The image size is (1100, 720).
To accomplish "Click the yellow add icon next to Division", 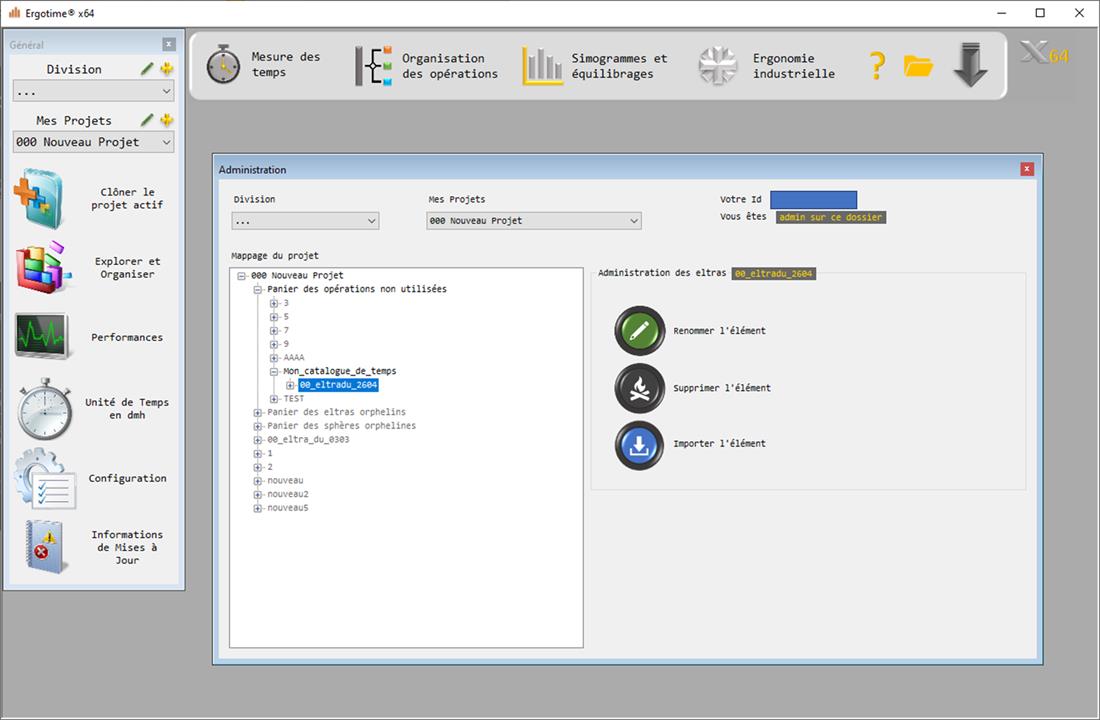I will pos(167,69).
